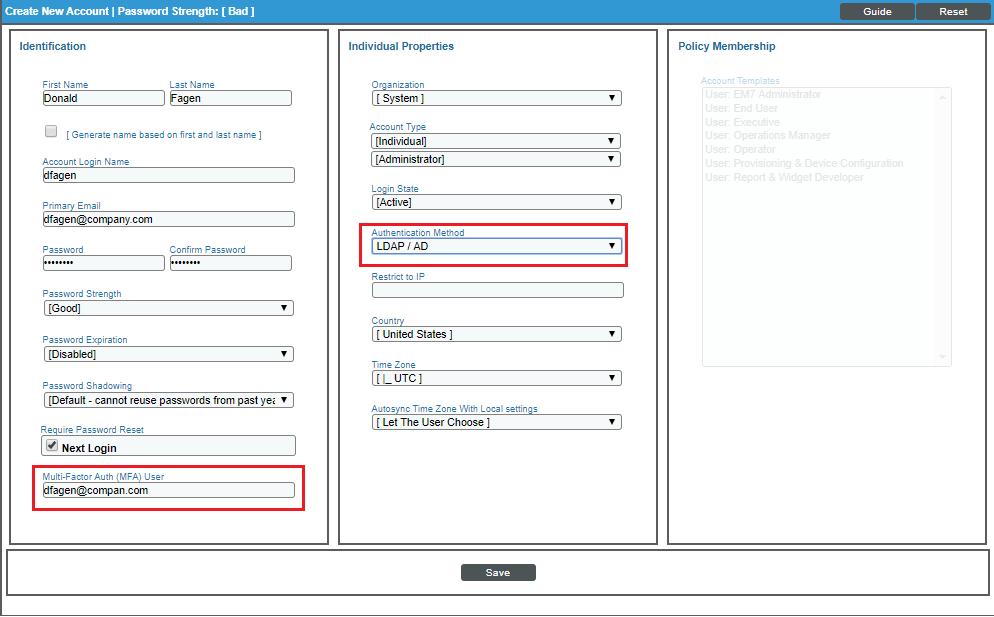Screen dimensions: 994x617
Task: Expand the Authentication Method dropdown
Action: click(496, 246)
